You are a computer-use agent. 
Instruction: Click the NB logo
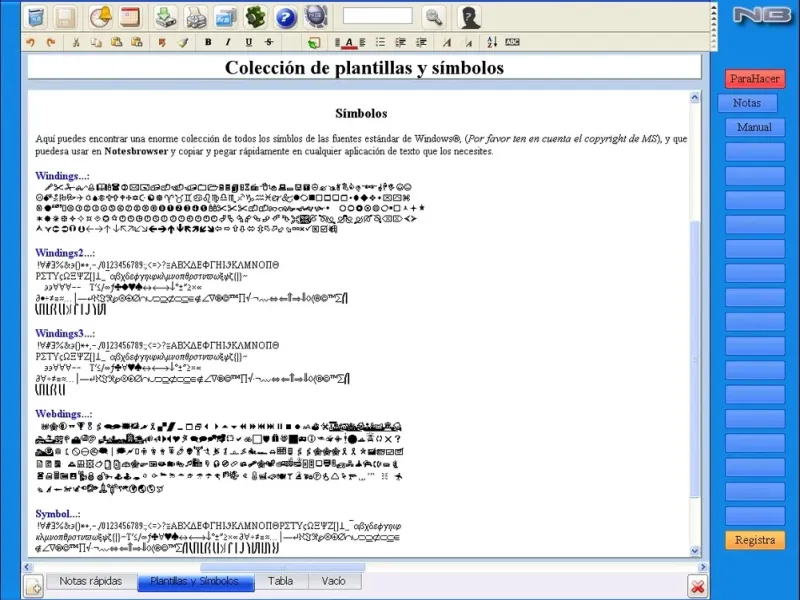tap(762, 14)
